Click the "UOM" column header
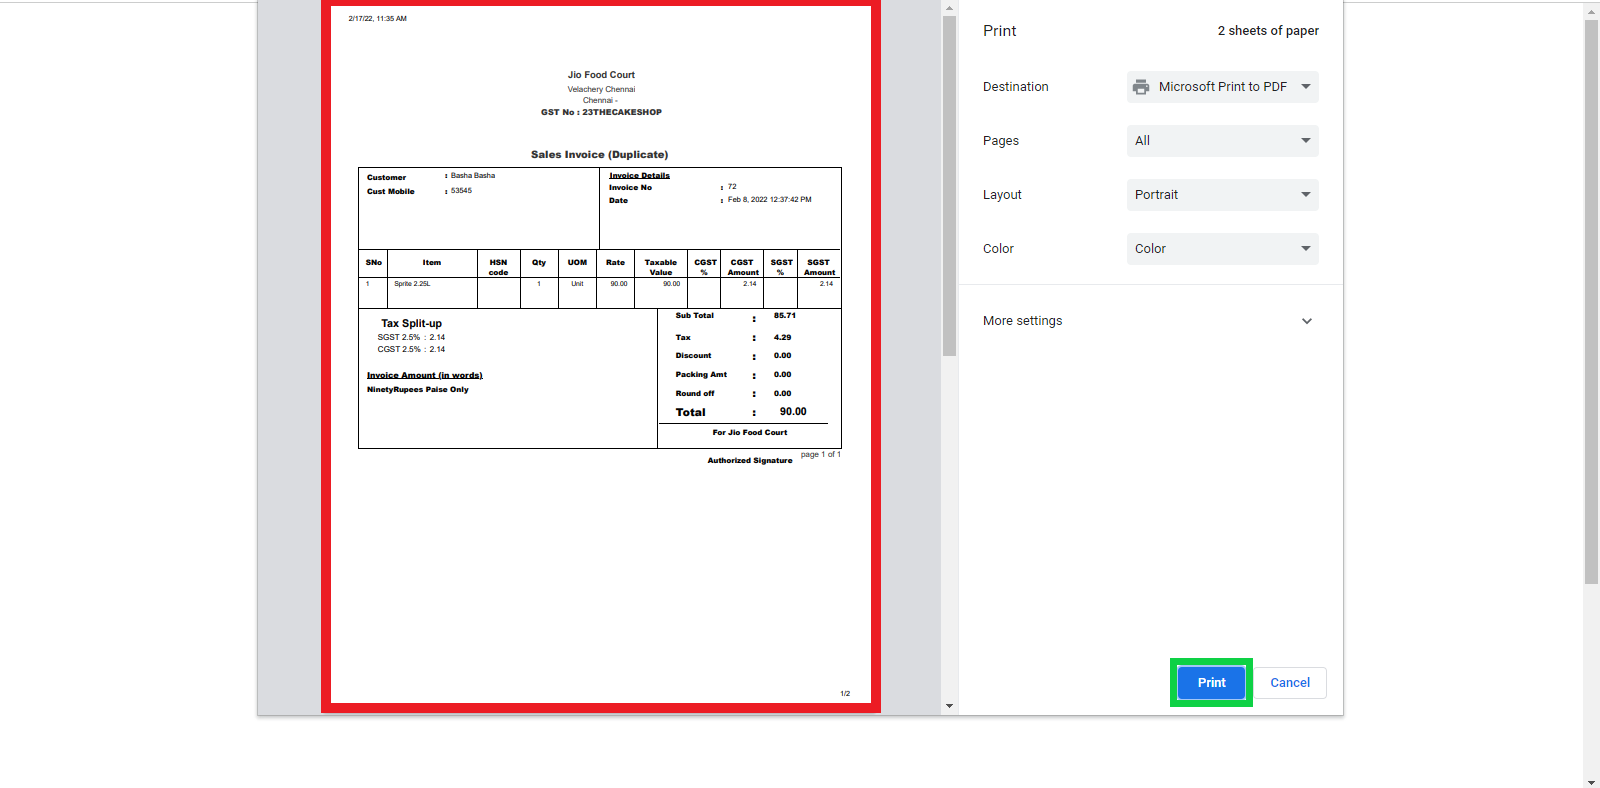The width and height of the screenshot is (1600, 788). pyautogui.click(x=577, y=263)
